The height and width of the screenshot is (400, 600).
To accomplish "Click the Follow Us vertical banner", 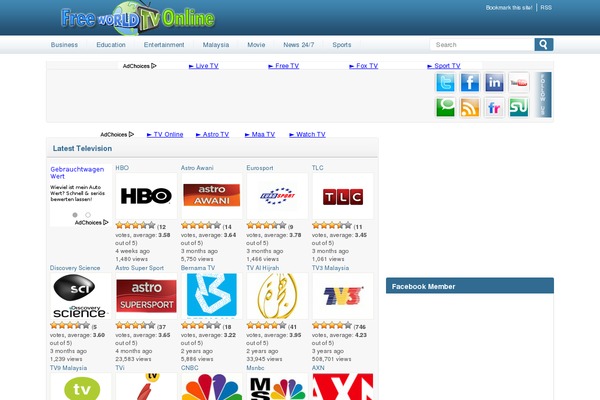I will point(543,95).
